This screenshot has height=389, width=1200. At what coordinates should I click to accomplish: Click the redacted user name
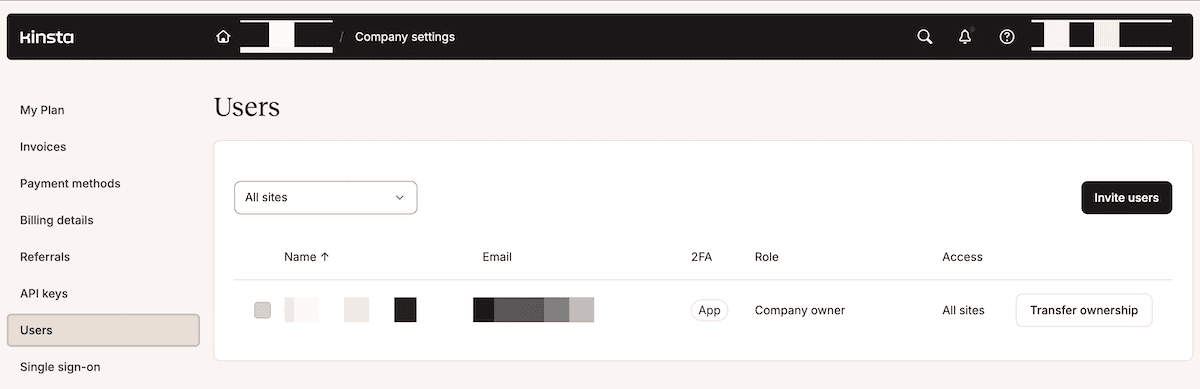click(350, 310)
